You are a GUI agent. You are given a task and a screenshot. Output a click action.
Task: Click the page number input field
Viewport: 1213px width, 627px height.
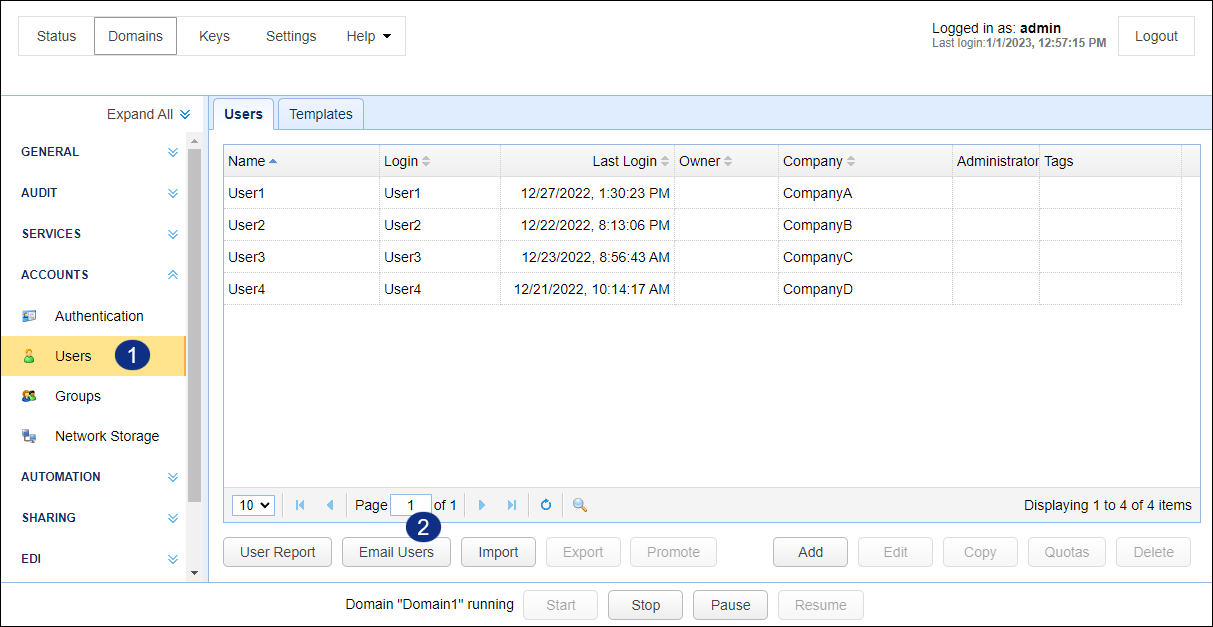pos(411,505)
